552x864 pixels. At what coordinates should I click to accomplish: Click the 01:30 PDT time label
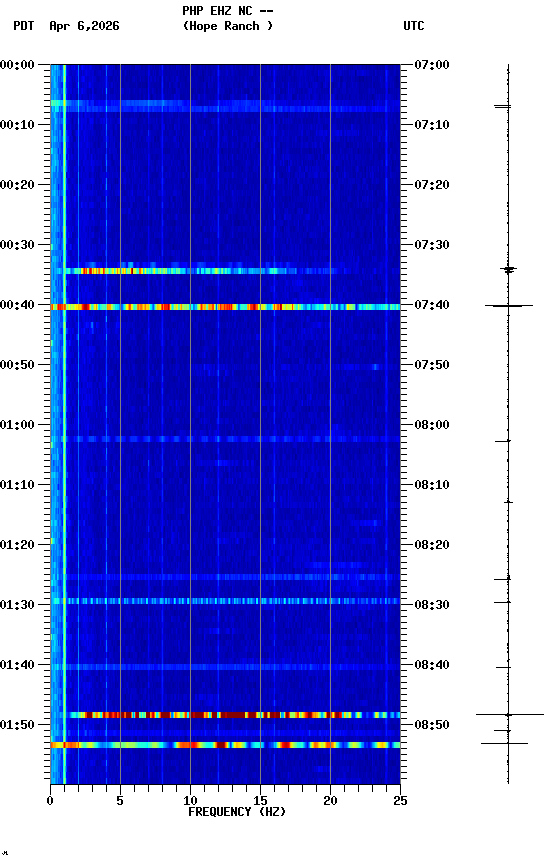[x=17, y=606]
